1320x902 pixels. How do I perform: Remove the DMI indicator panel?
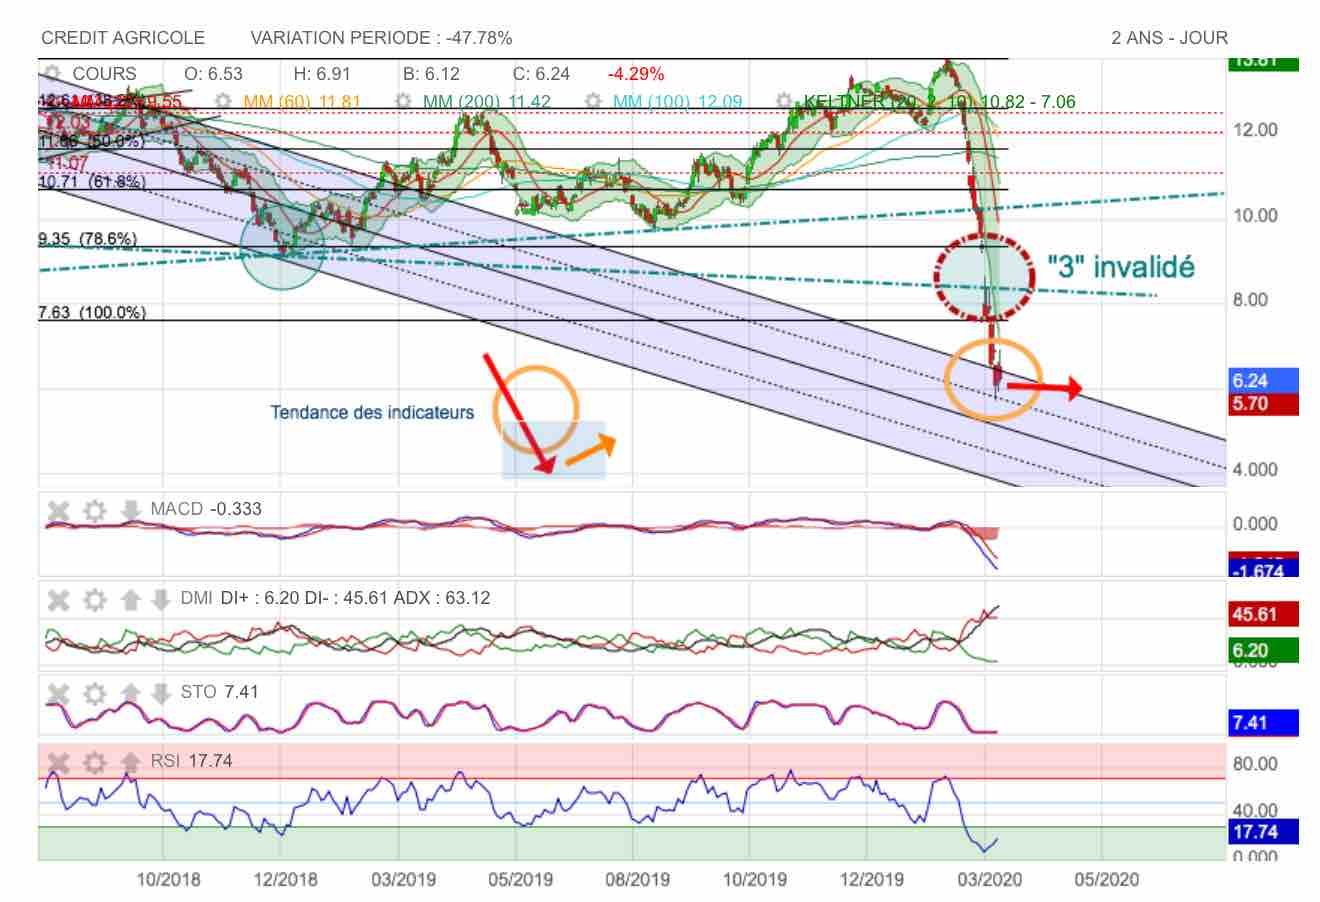pos(60,600)
